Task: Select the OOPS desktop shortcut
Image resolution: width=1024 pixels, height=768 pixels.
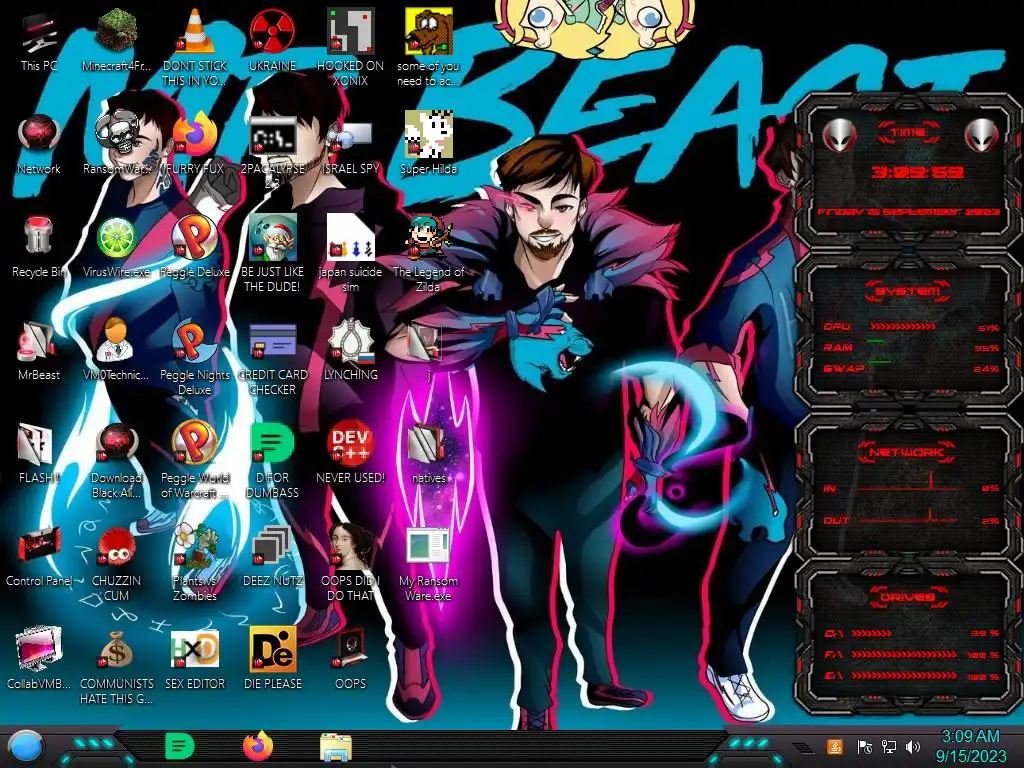Action: click(350, 660)
